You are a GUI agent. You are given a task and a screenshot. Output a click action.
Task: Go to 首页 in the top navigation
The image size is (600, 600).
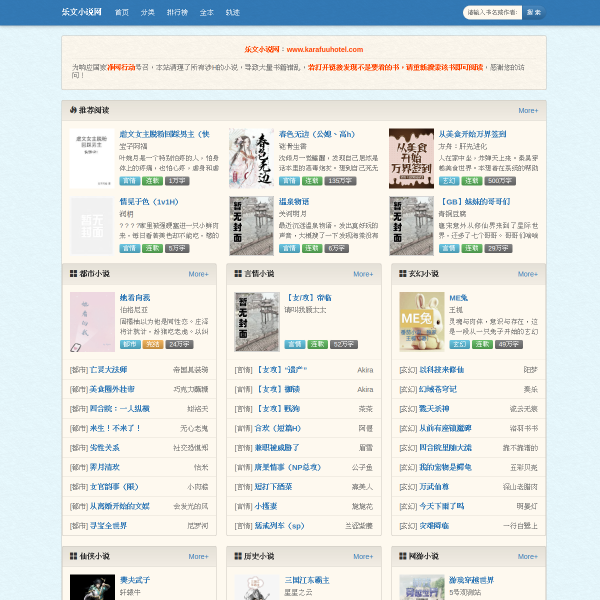(x=122, y=13)
